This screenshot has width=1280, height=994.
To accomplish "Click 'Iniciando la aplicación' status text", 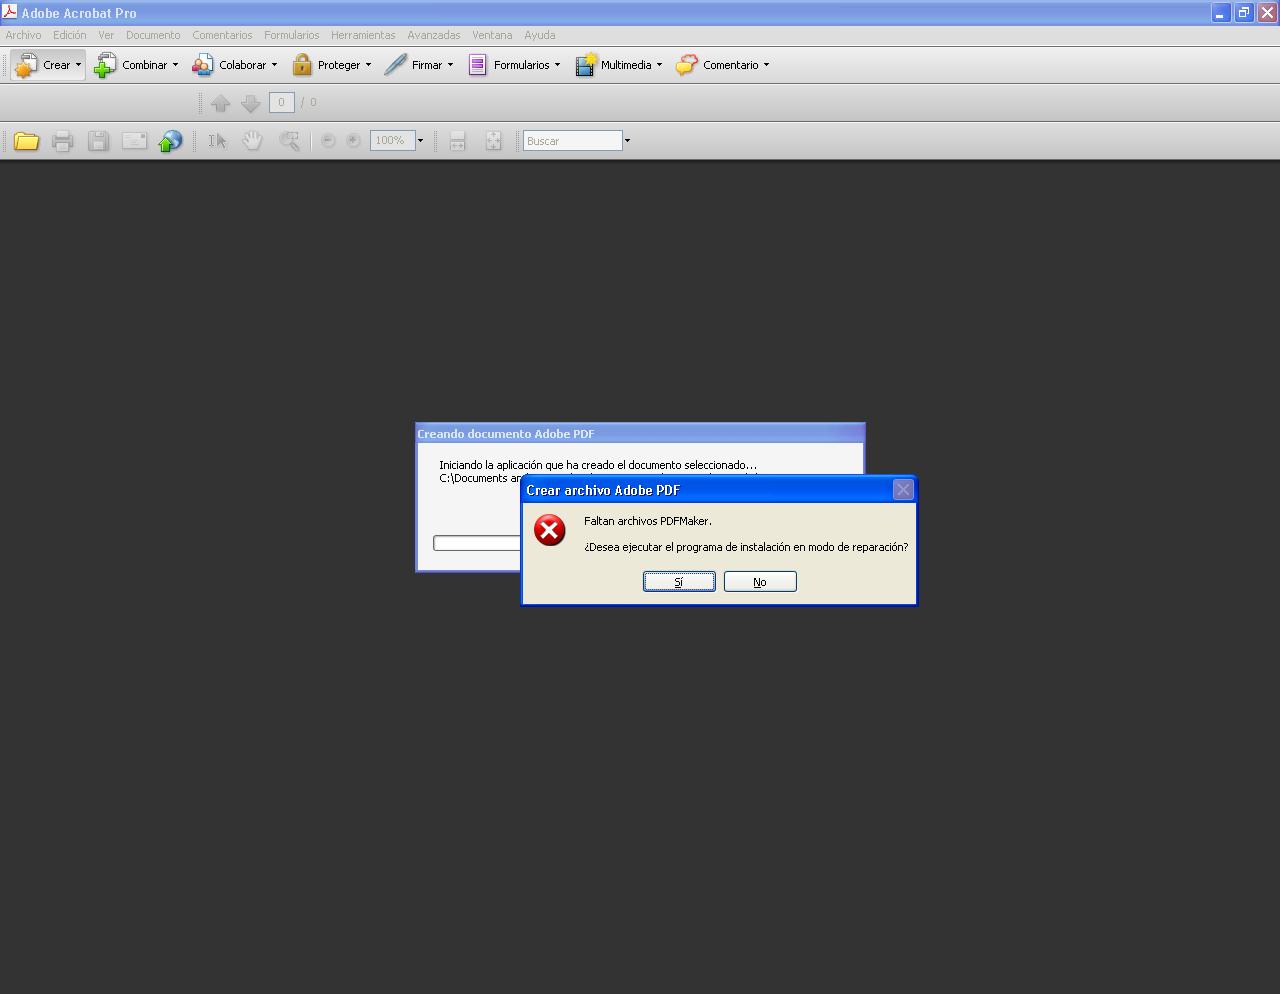I will pyautogui.click(x=598, y=465).
